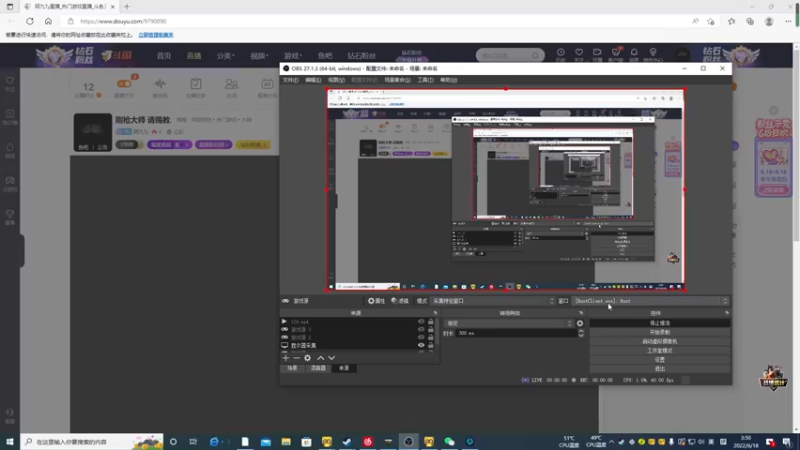Open the 视图 menu in OBS
Screen dimensions: 800x450
[x=336, y=80]
